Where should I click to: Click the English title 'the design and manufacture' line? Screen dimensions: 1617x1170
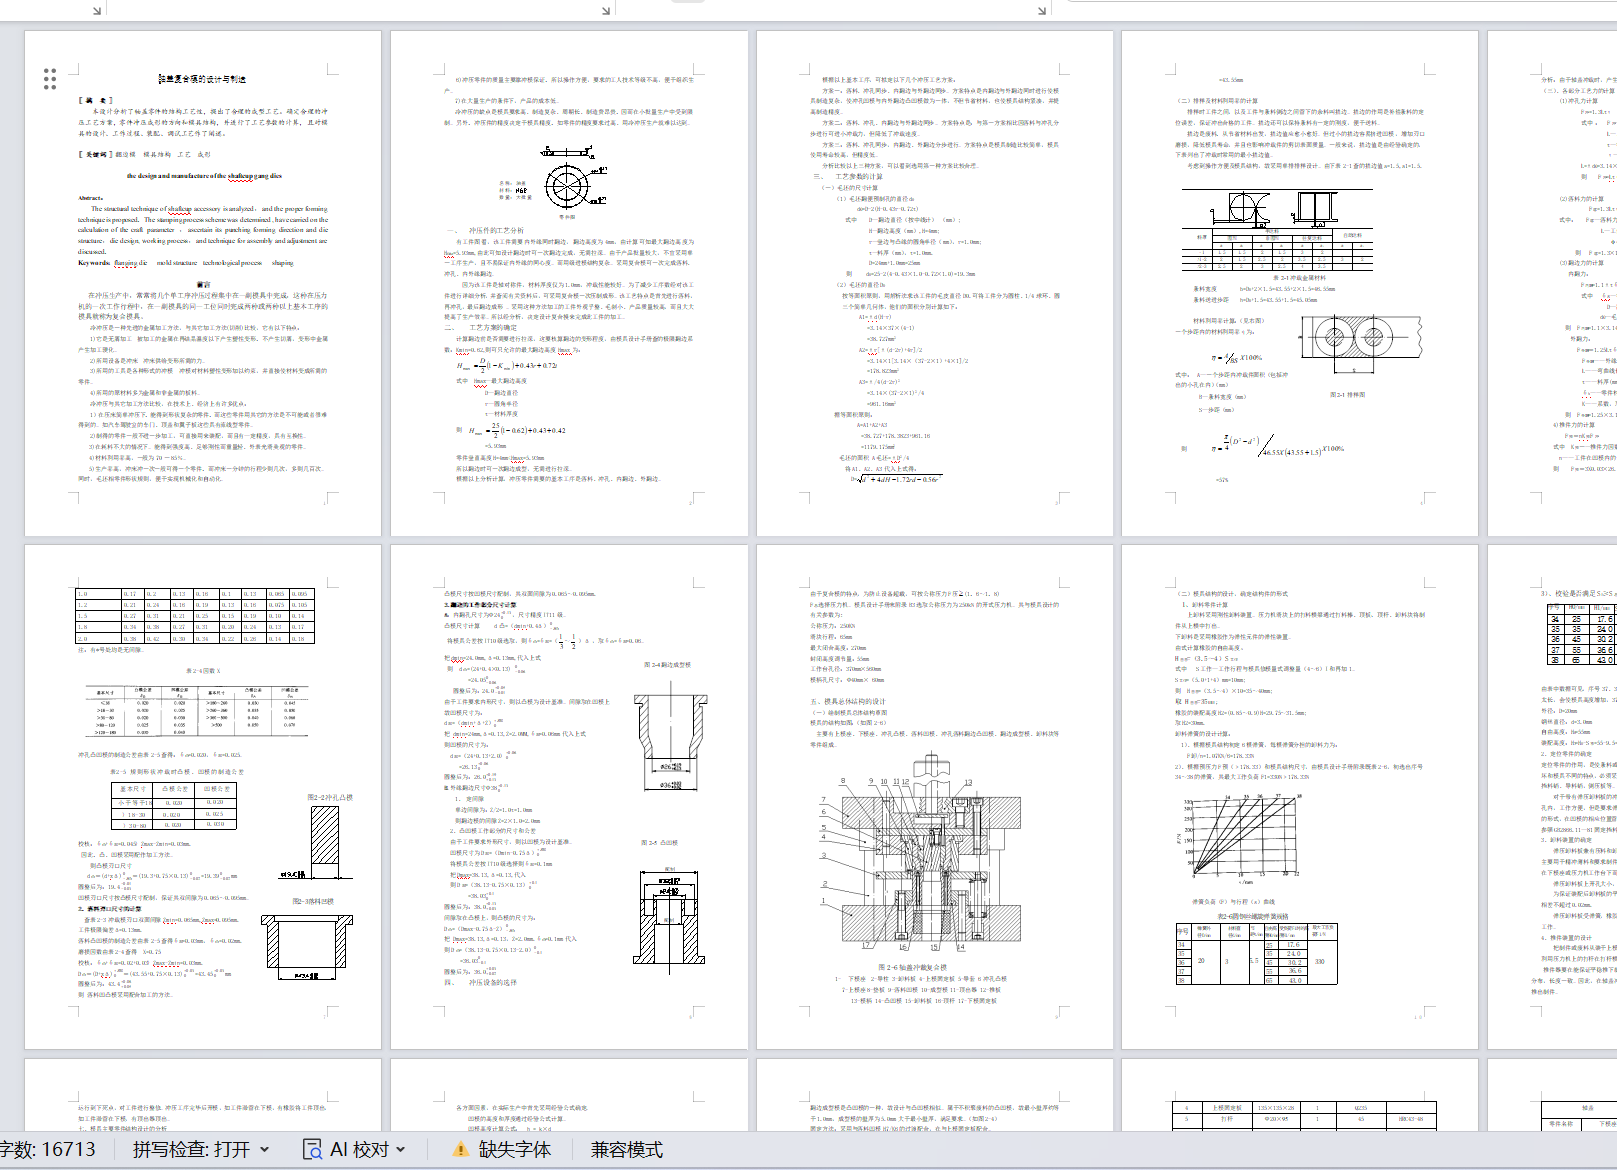click(x=204, y=176)
